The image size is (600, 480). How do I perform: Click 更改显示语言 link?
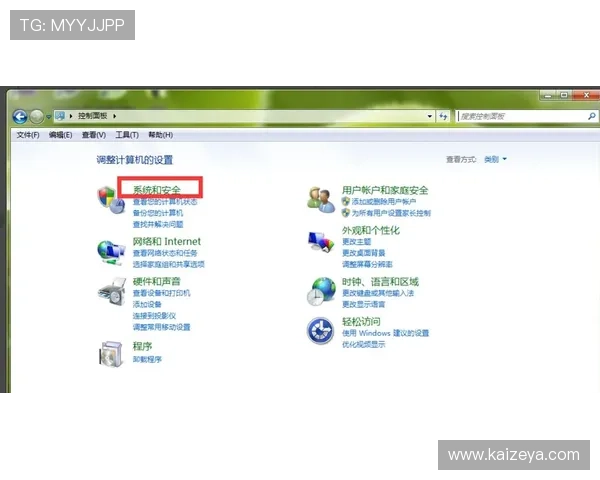(364, 304)
